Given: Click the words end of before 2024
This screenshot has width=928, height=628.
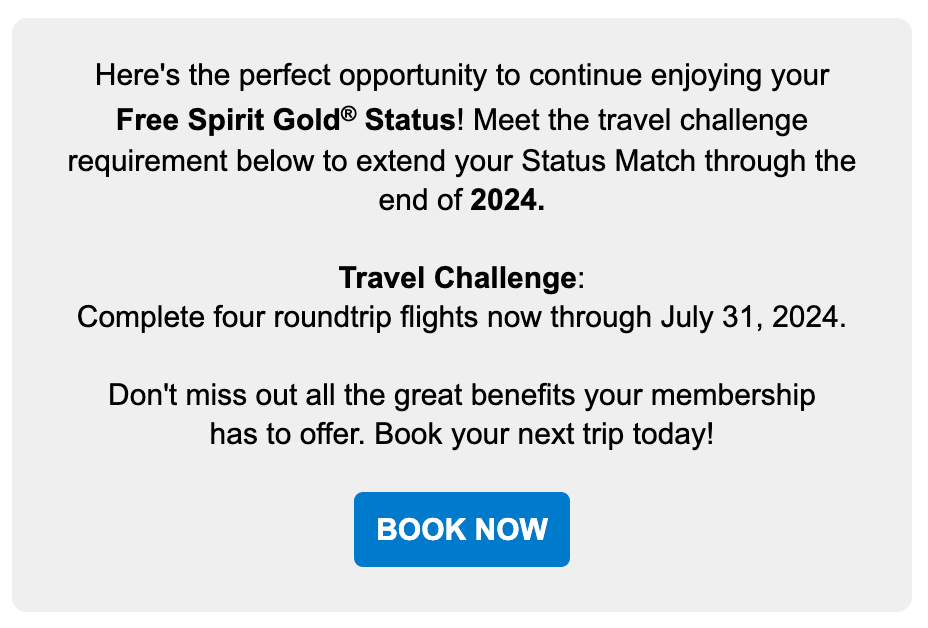Looking at the screenshot, I should point(420,200).
